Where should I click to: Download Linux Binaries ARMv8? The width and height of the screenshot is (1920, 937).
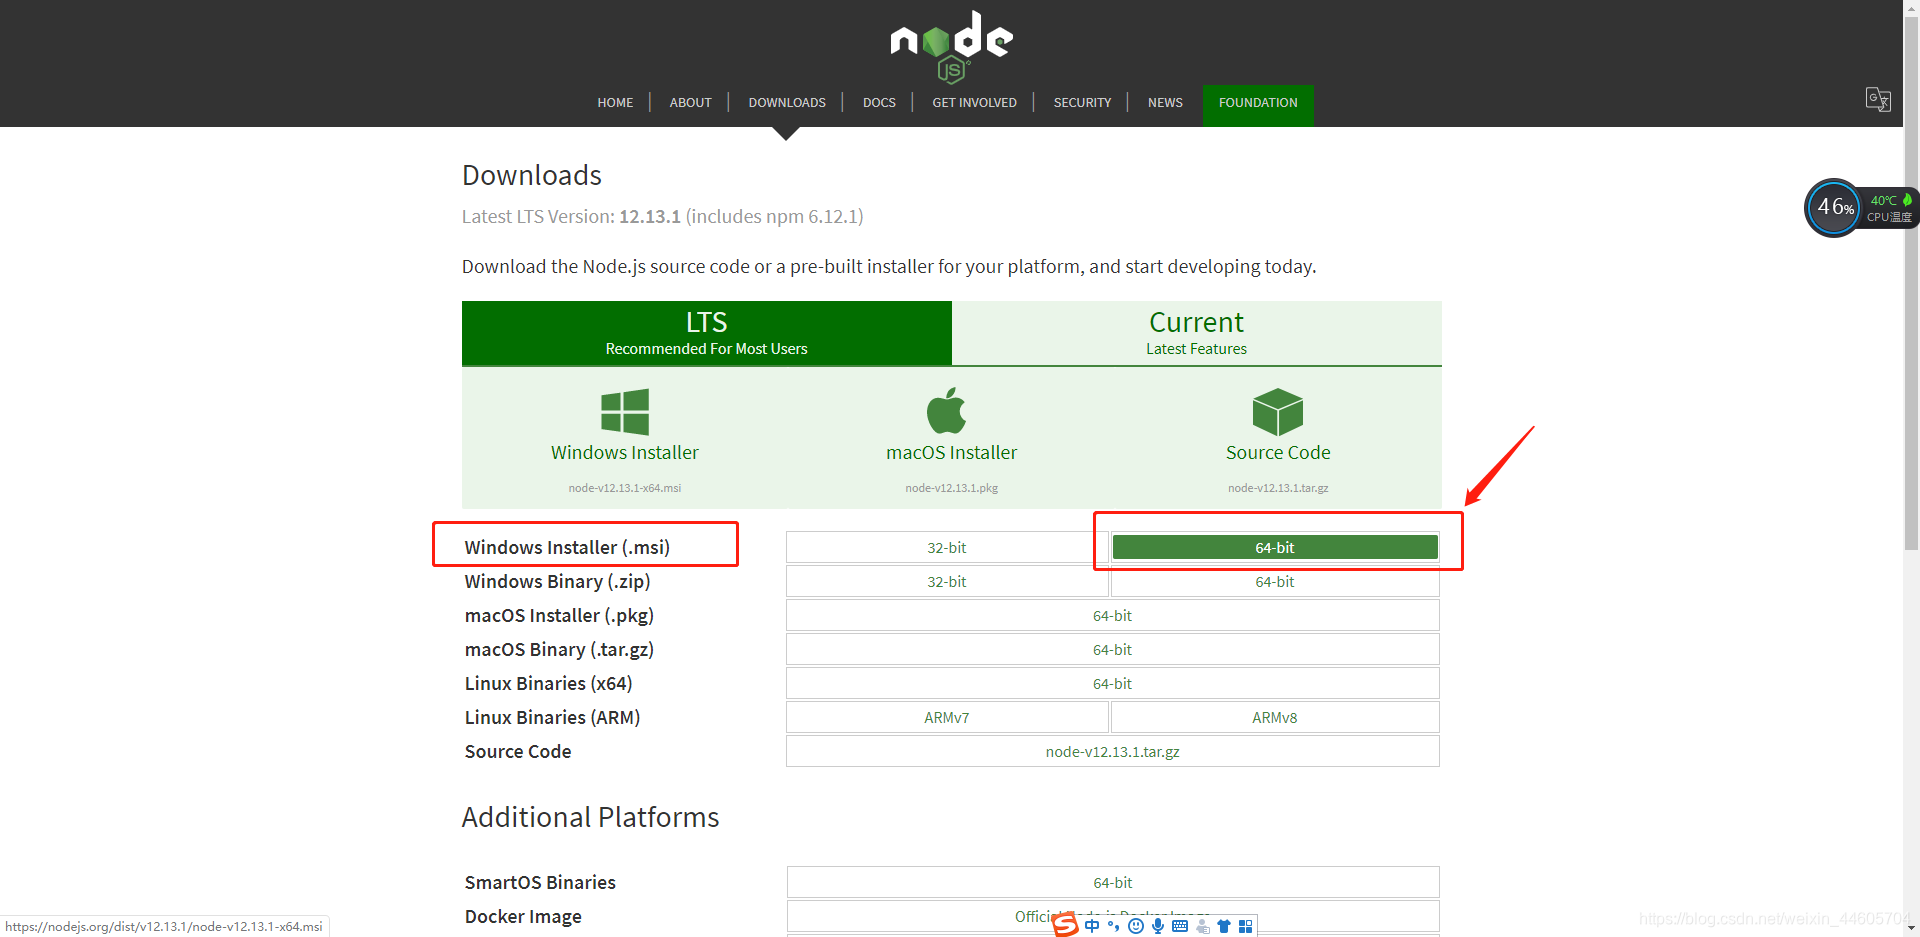tap(1275, 717)
